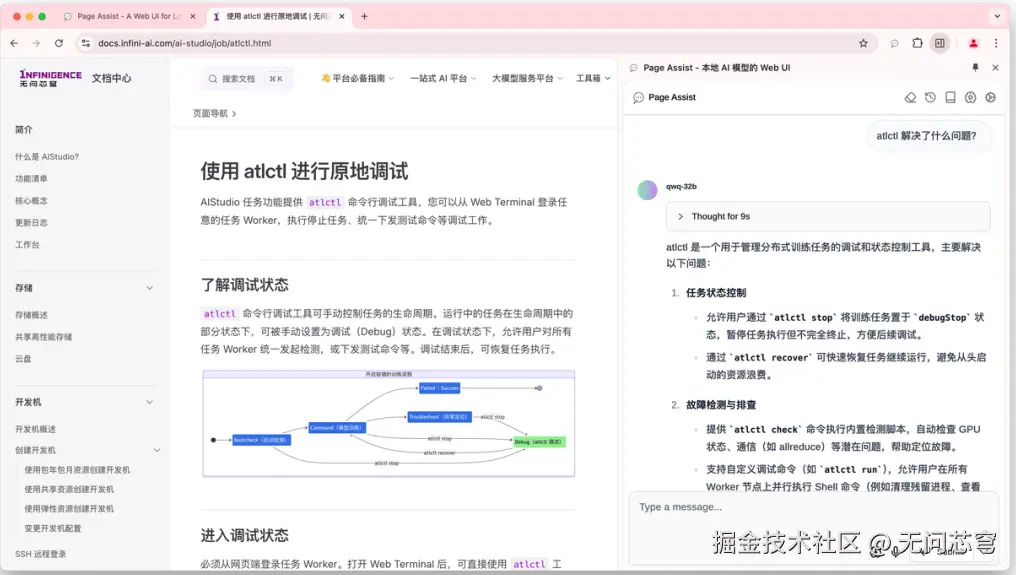The width and height of the screenshot is (1016, 575).
Task: Open the 云盘 page
Action: point(23,358)
